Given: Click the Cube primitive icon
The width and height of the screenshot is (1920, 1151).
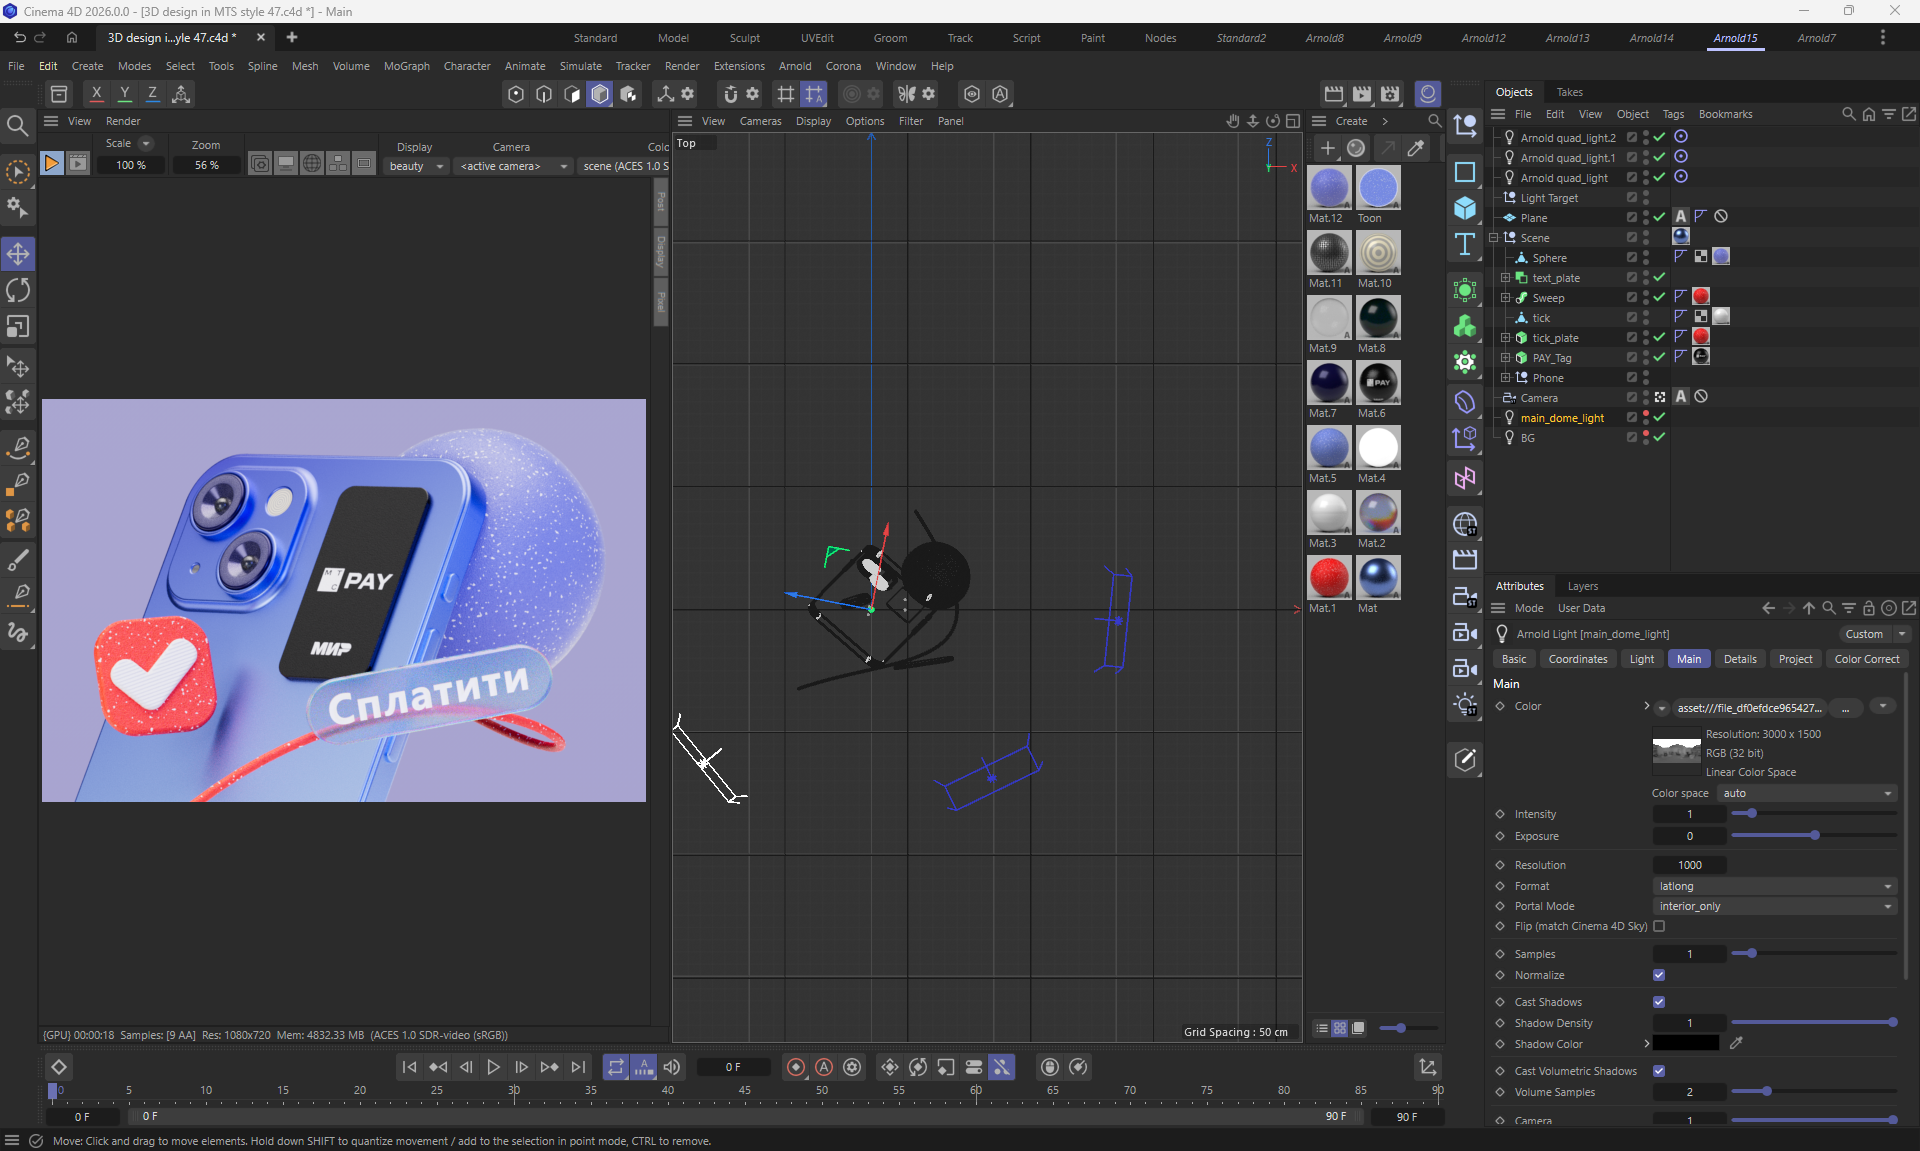Looking at the screenshot, I should (x=1465, y=208).
